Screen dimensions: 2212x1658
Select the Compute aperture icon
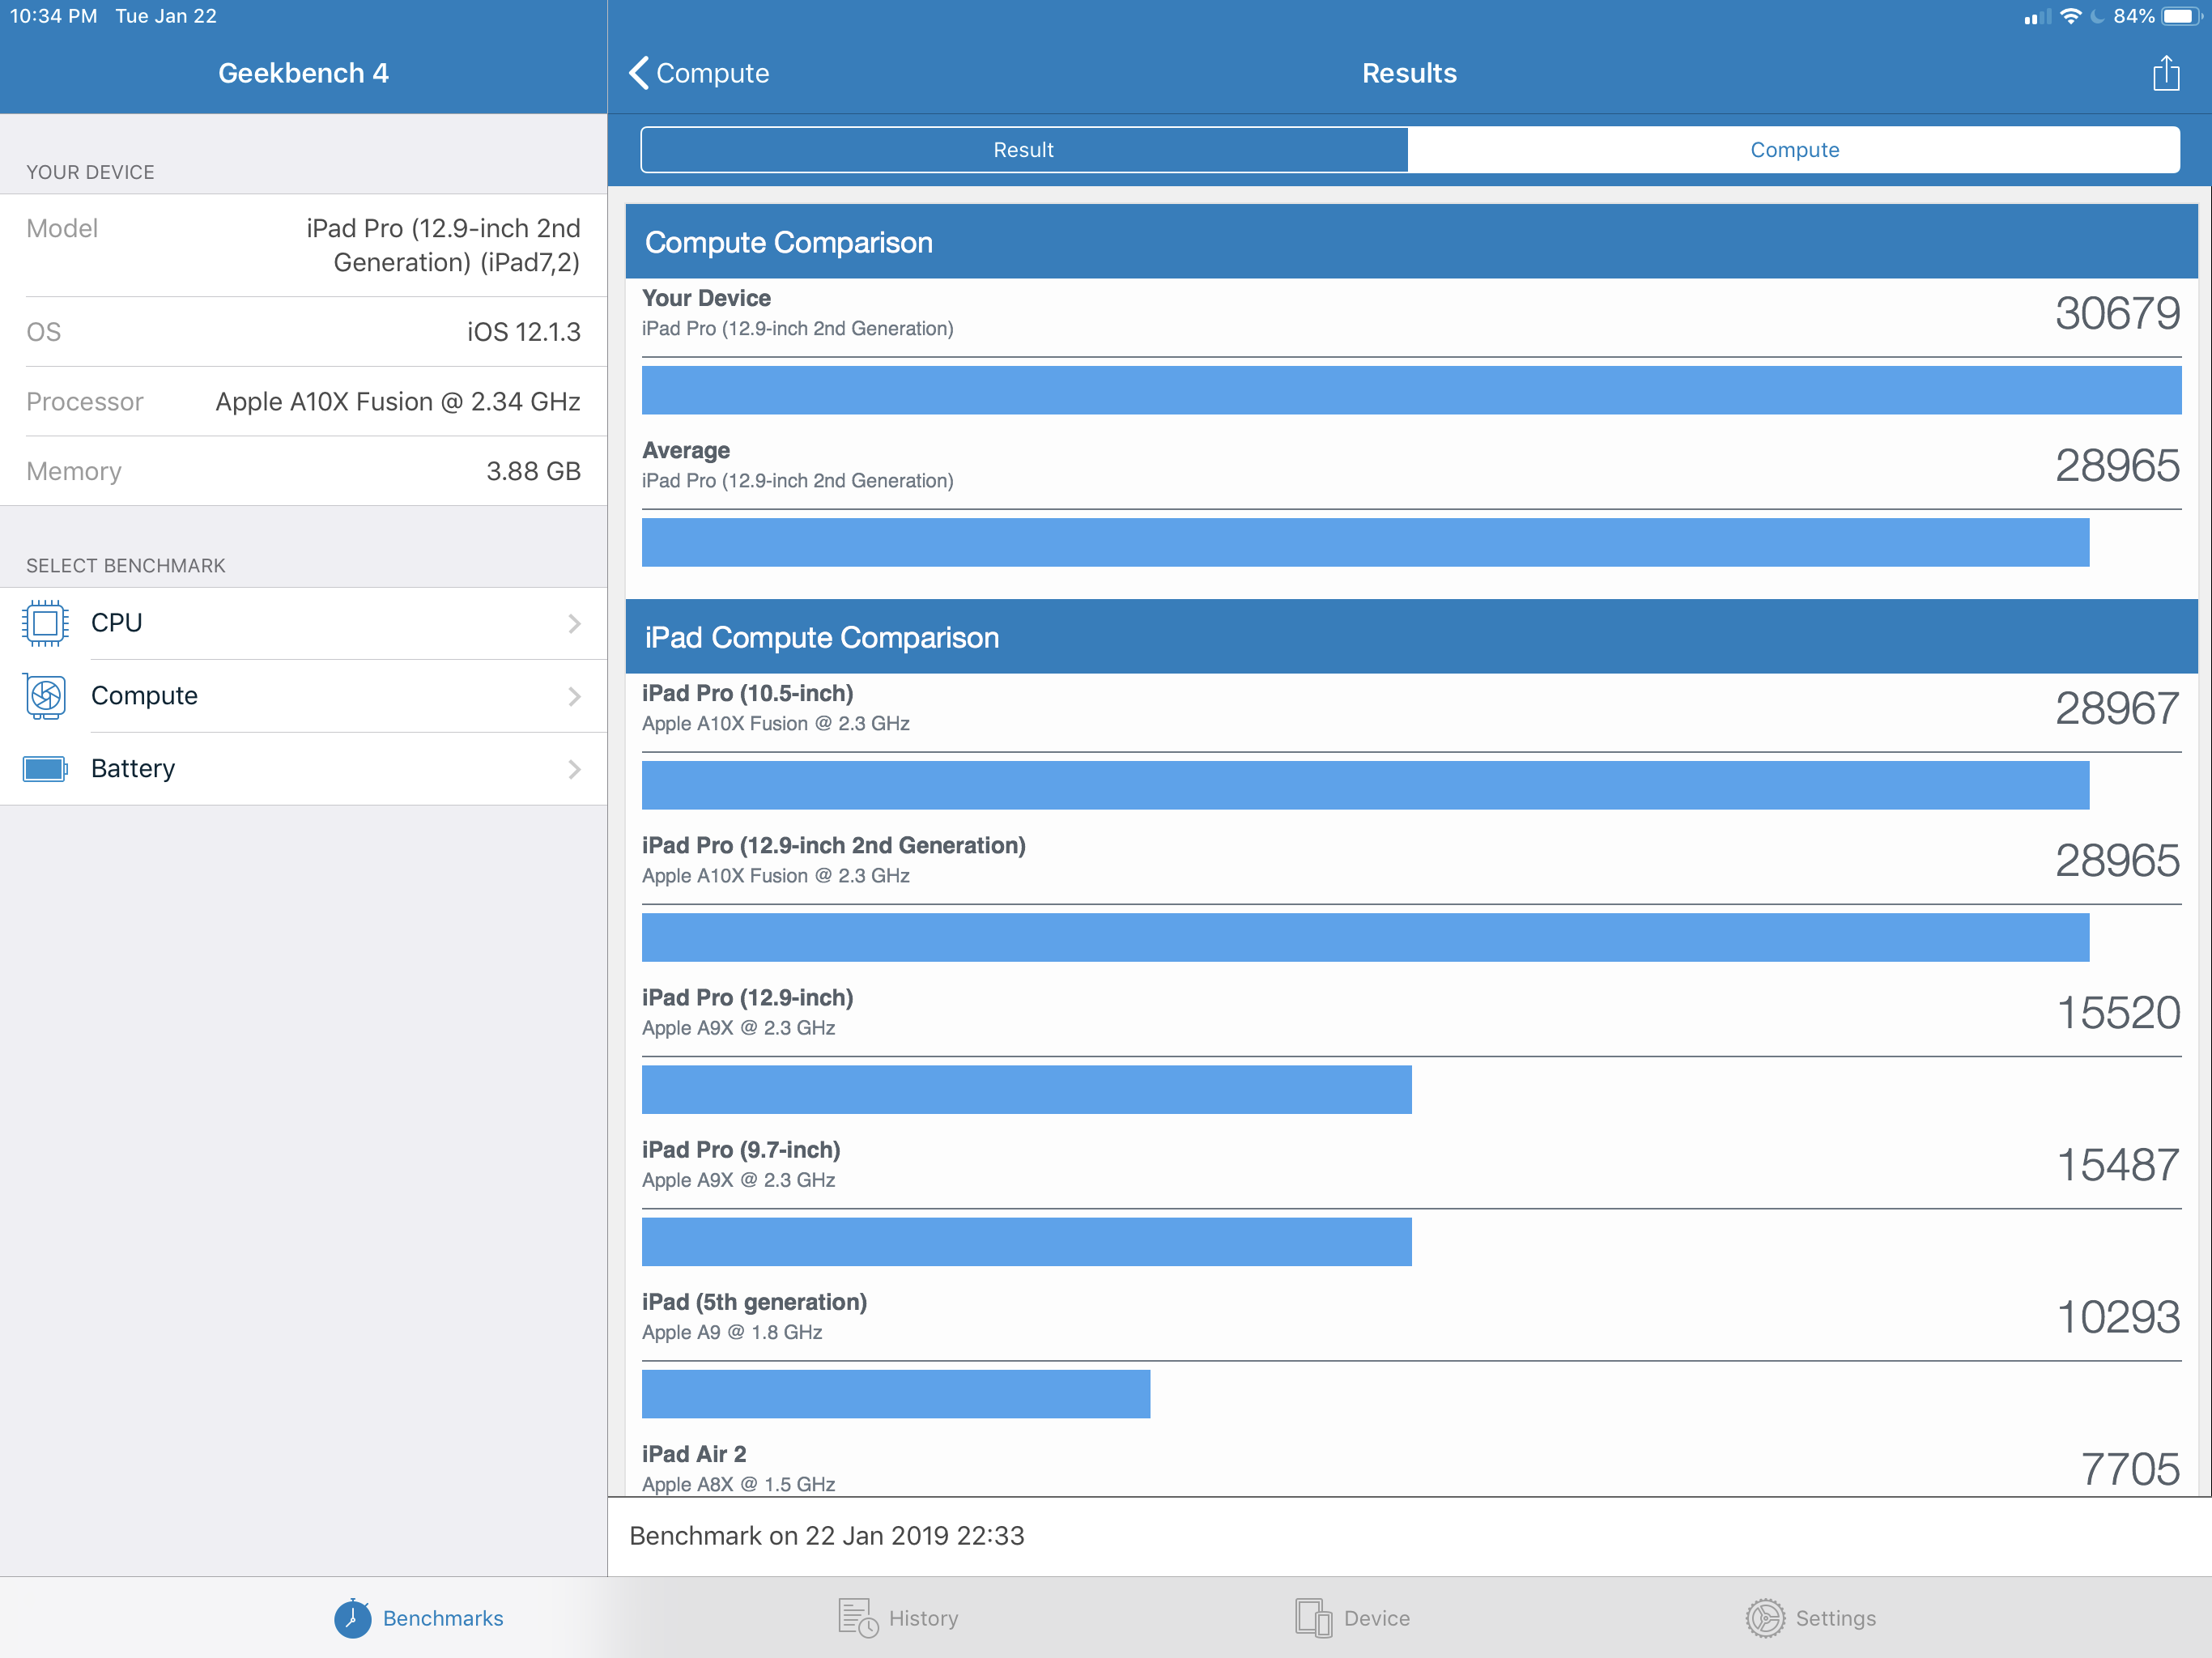(x=45, y=696)
